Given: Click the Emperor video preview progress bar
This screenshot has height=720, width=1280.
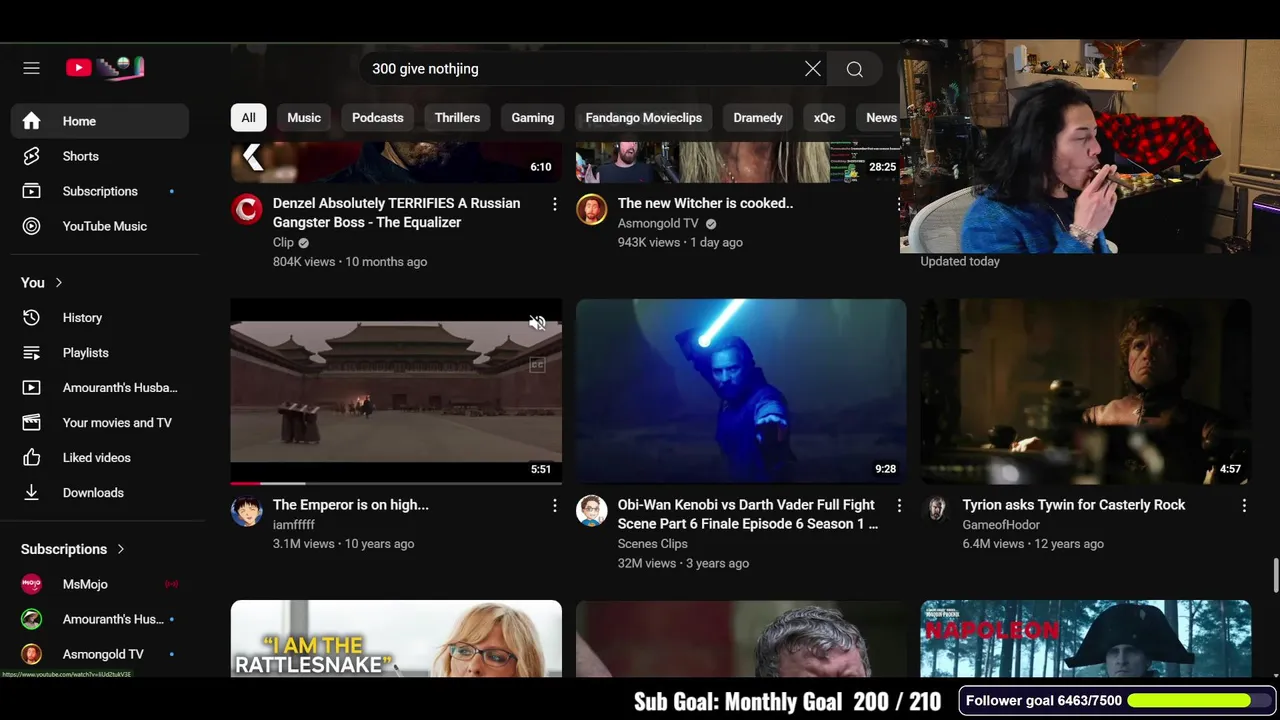Looking at the screenshot, I should [396, 483].
